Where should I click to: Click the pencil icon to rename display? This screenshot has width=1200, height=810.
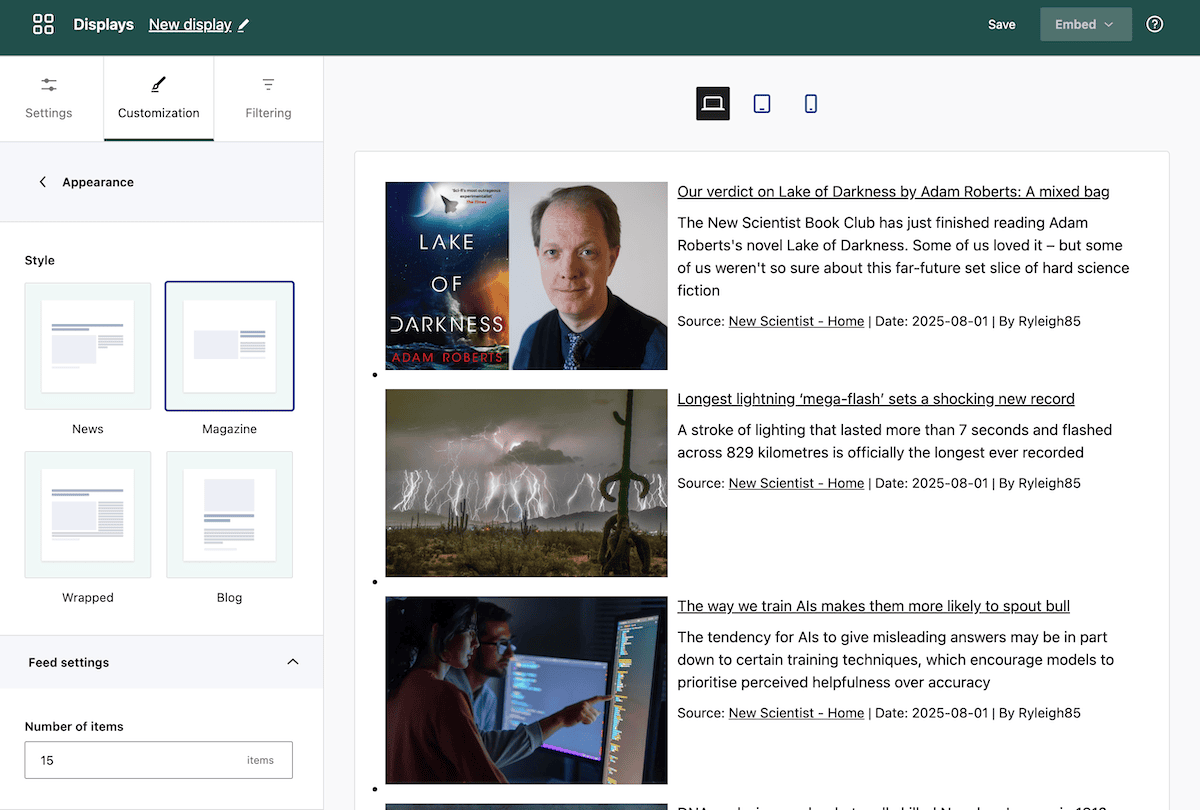(x=244, y=25)
